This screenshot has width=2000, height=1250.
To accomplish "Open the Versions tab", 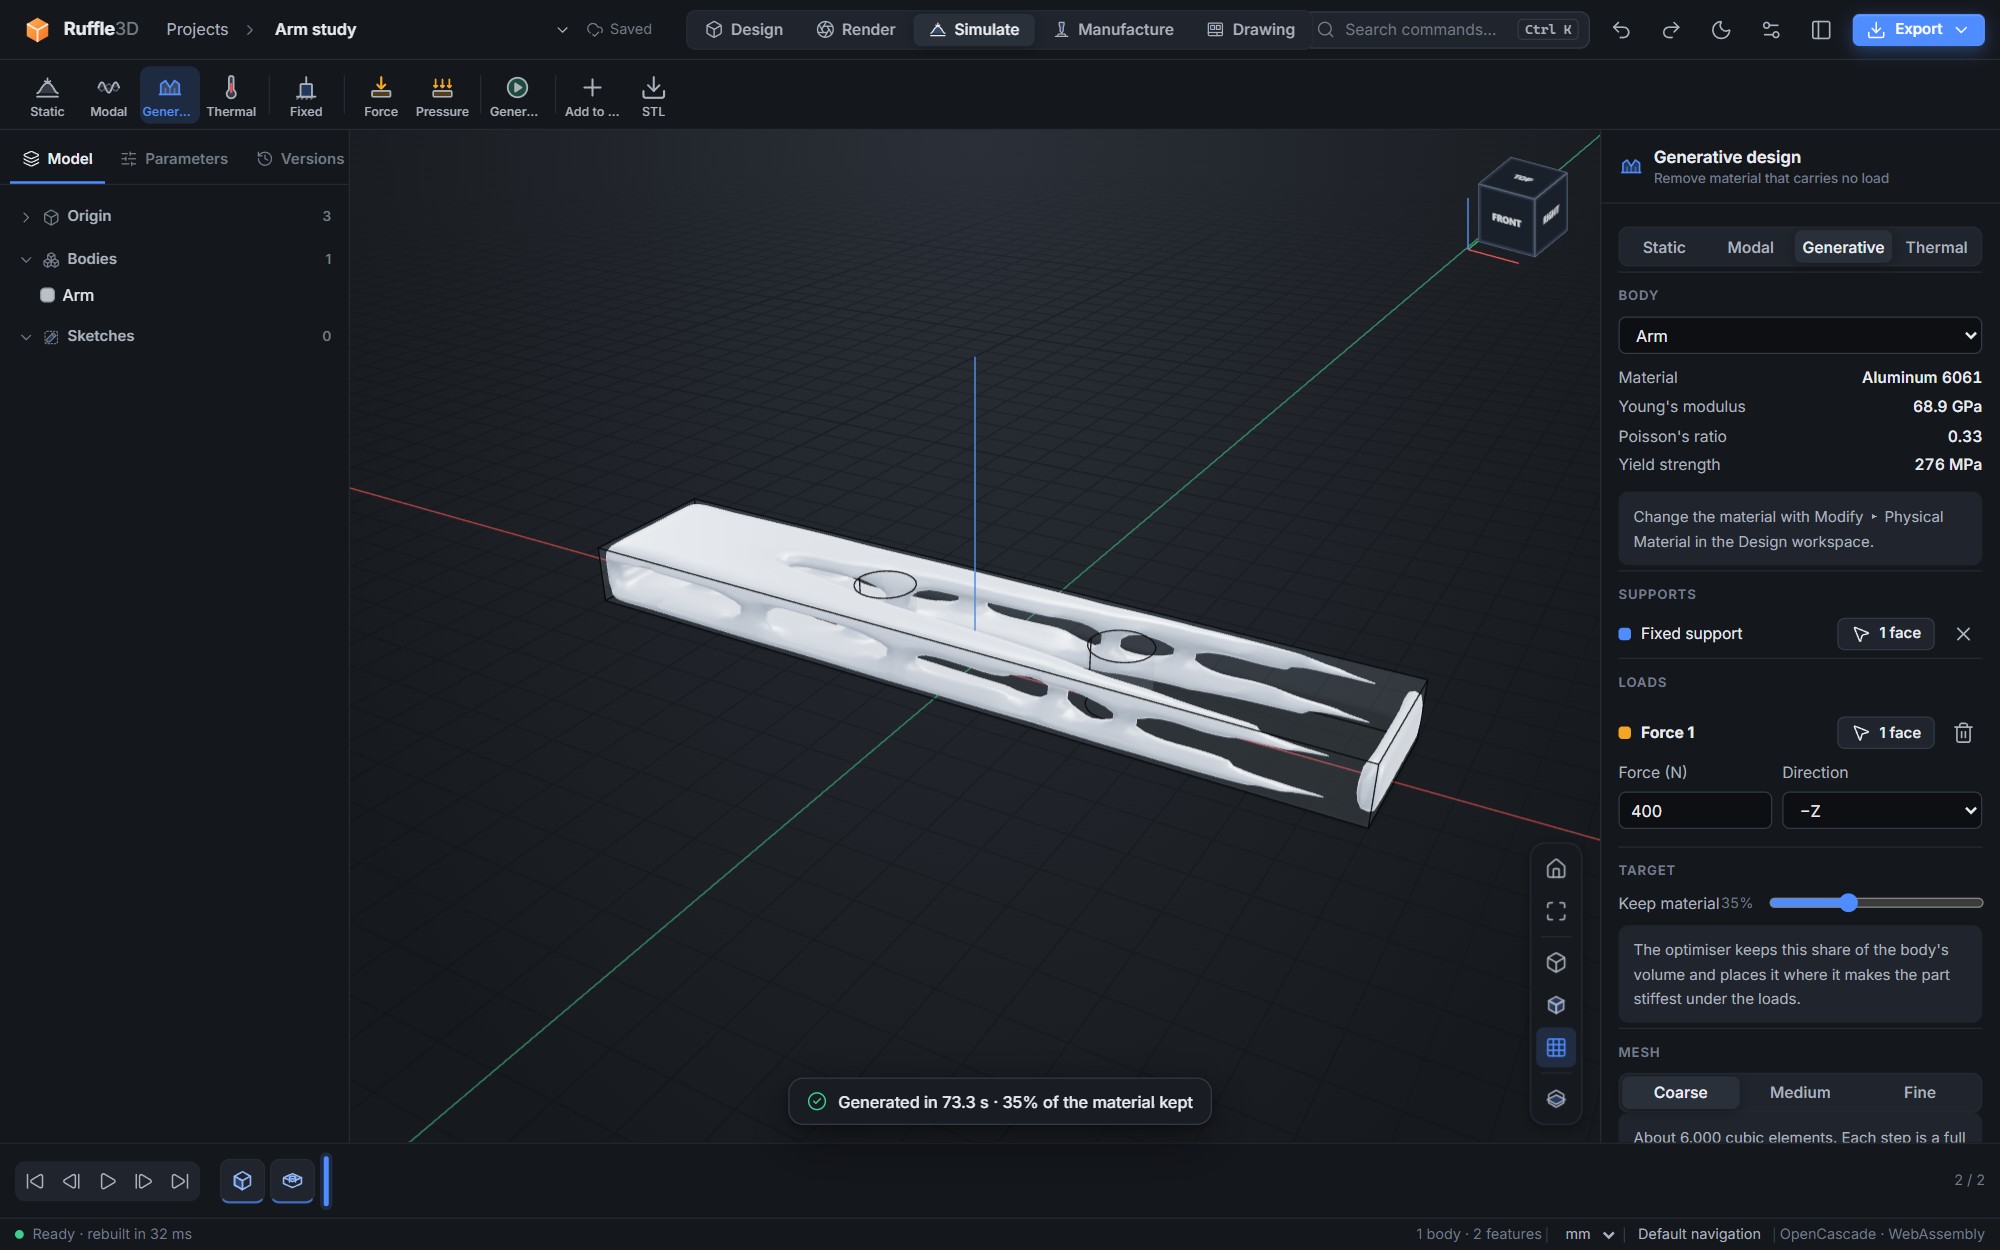I will [300, 159].
